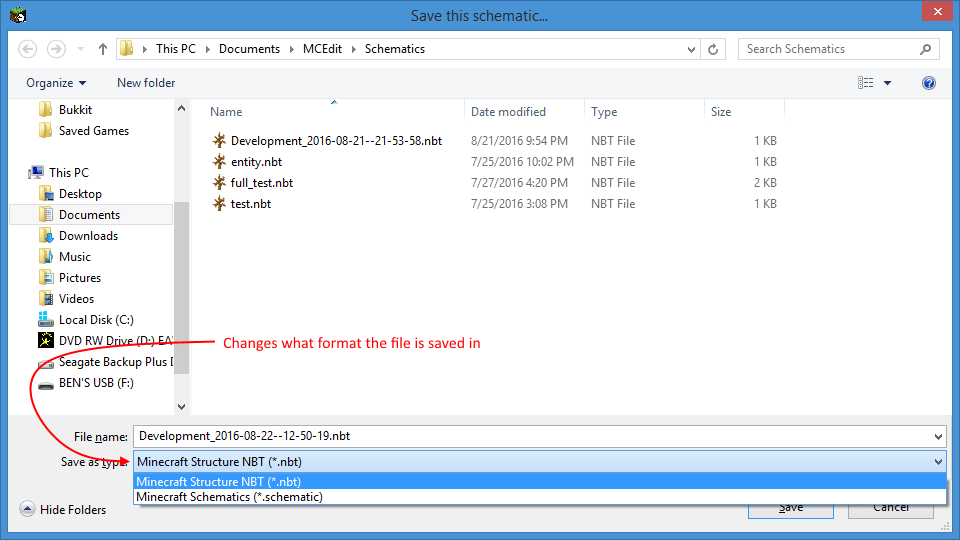Choose Minecraft Schematics (*.schematic) option
The height and width of the screenshot is (540, 960).
click(540, 497)
